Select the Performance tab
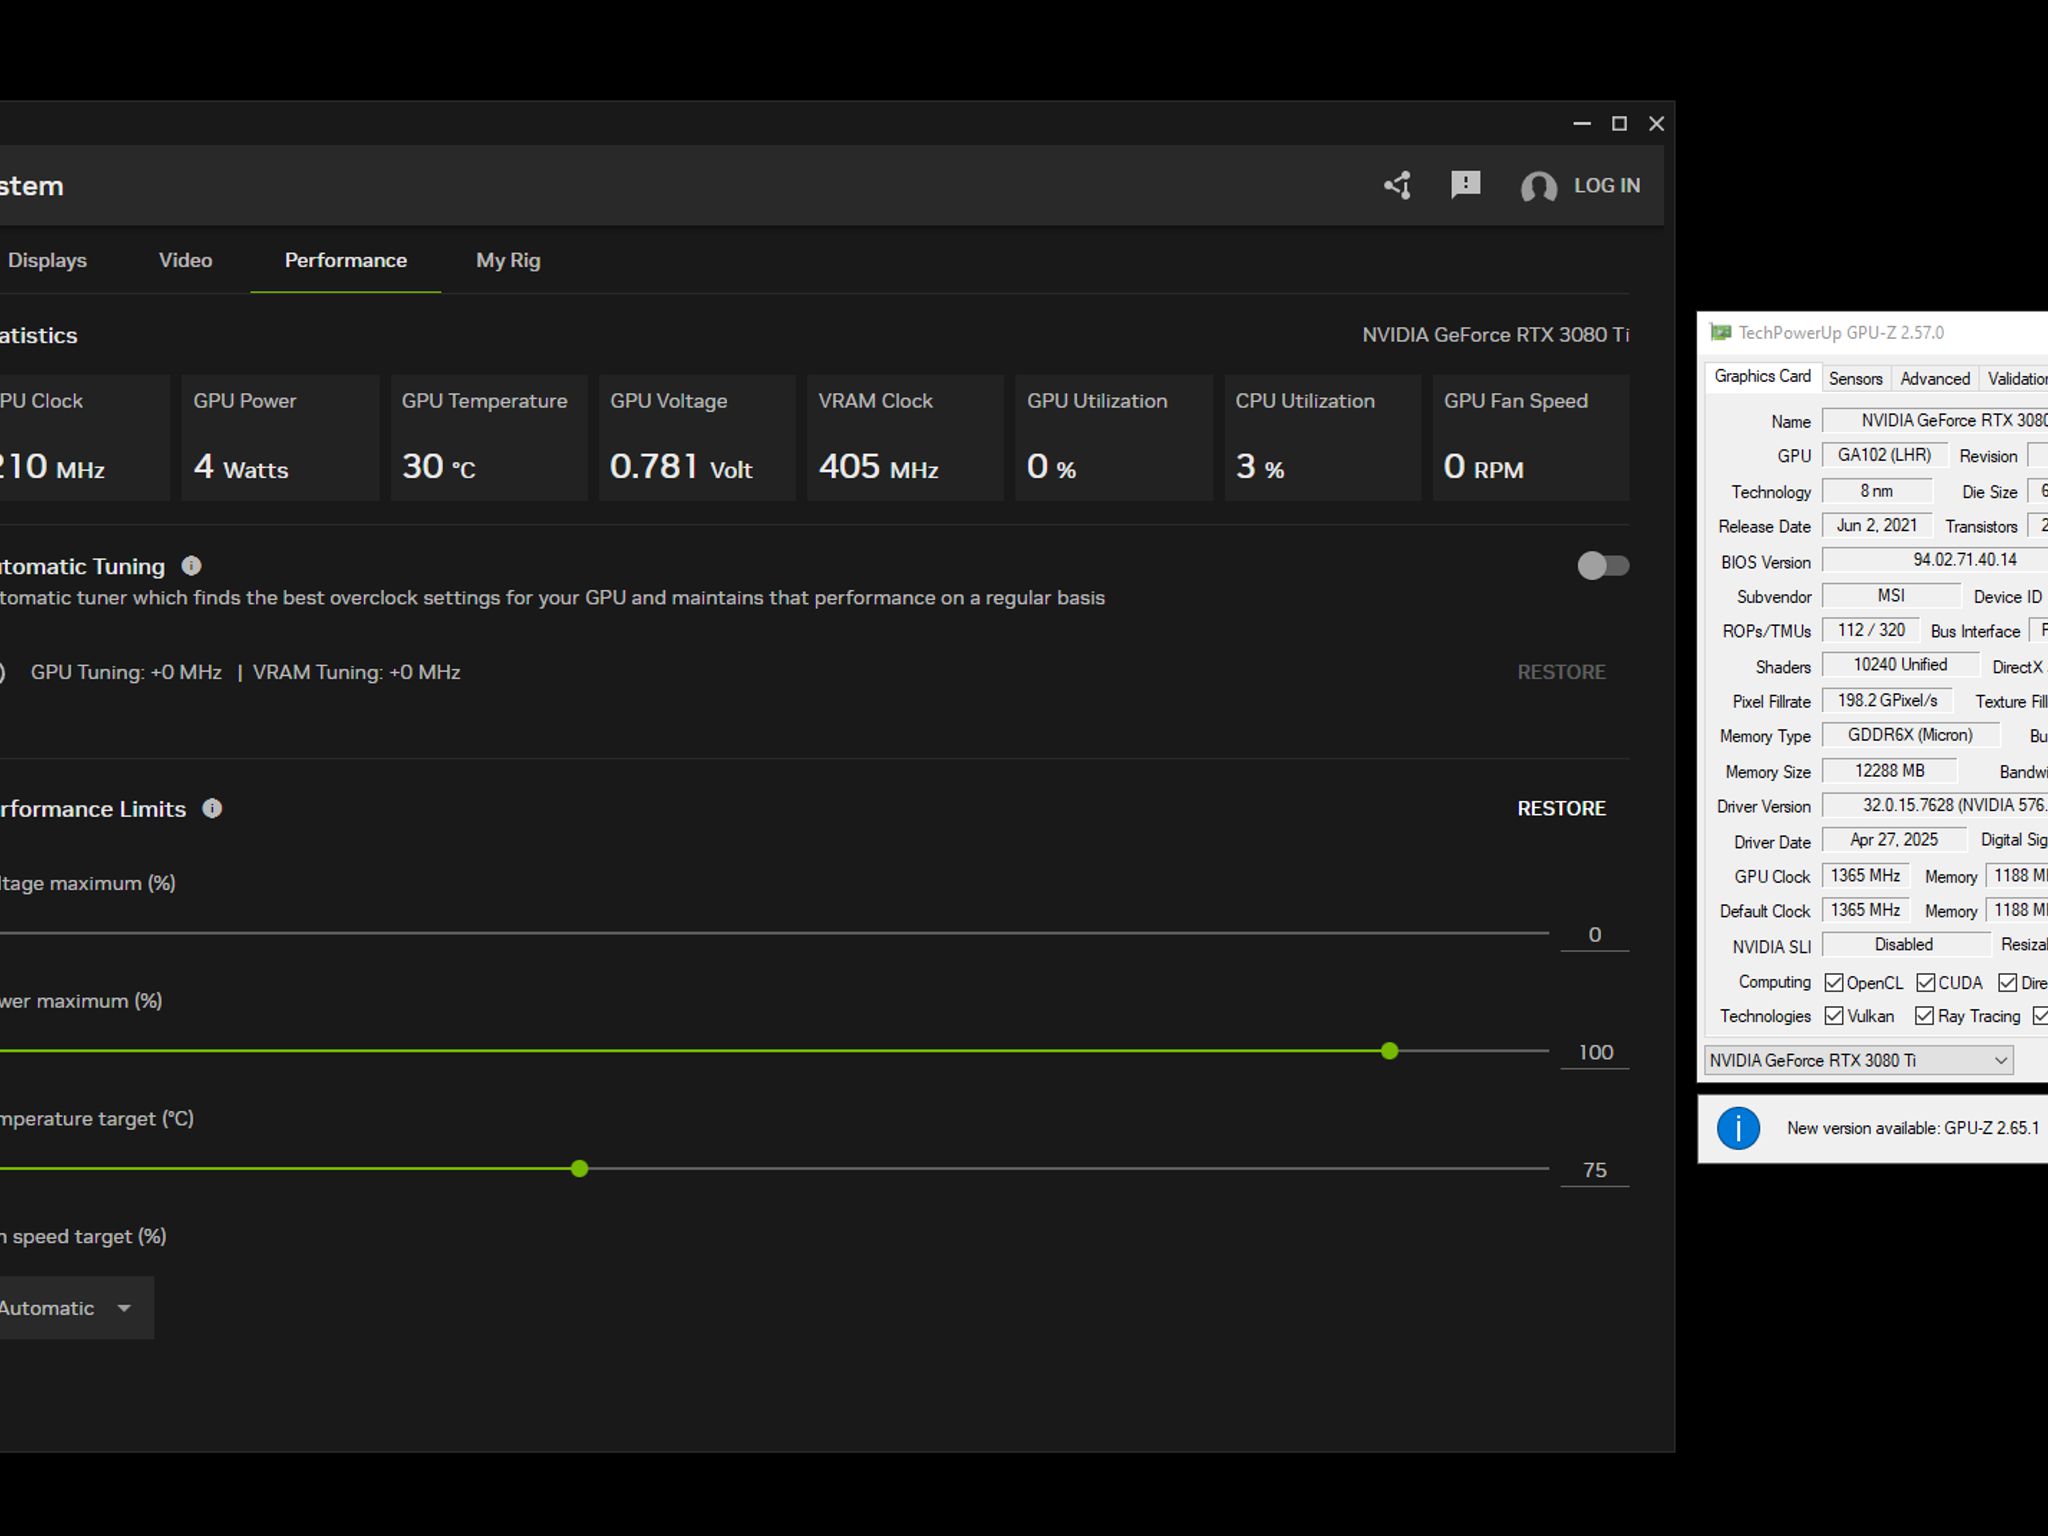The image size is (2048, 1536). coord(346,260)
